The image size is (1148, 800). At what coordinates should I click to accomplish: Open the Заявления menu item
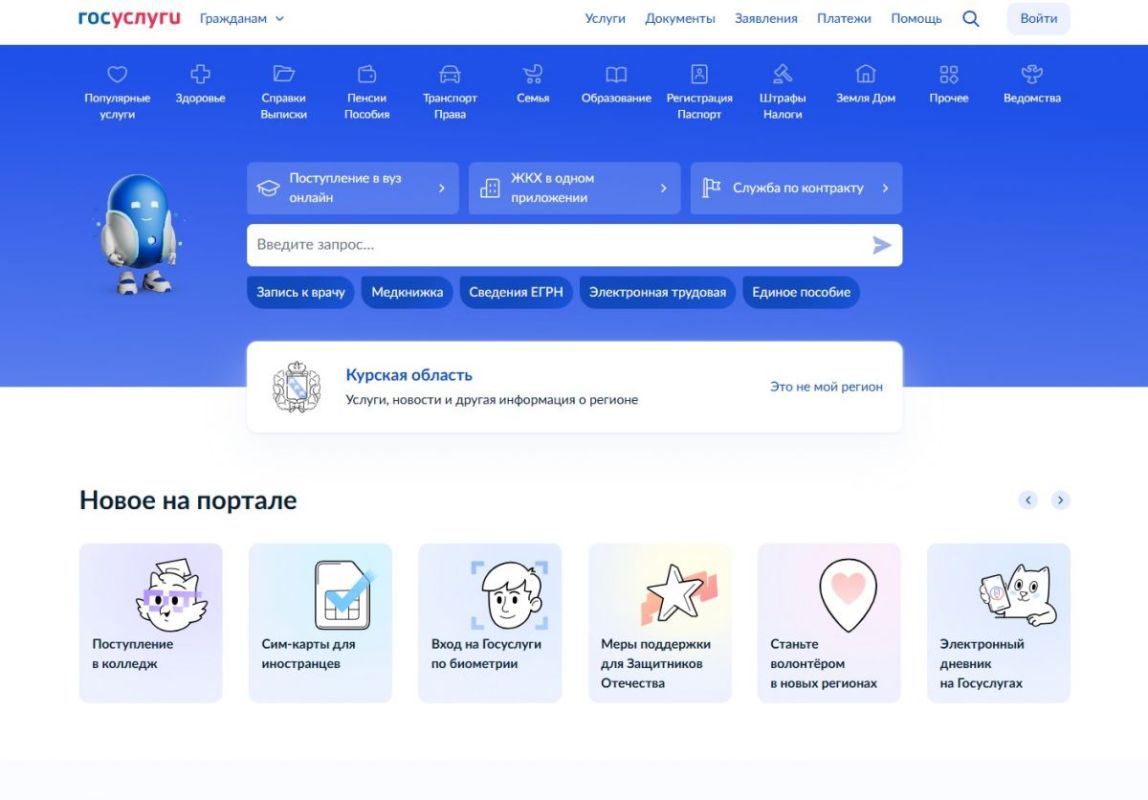click(x=766, y=19)
